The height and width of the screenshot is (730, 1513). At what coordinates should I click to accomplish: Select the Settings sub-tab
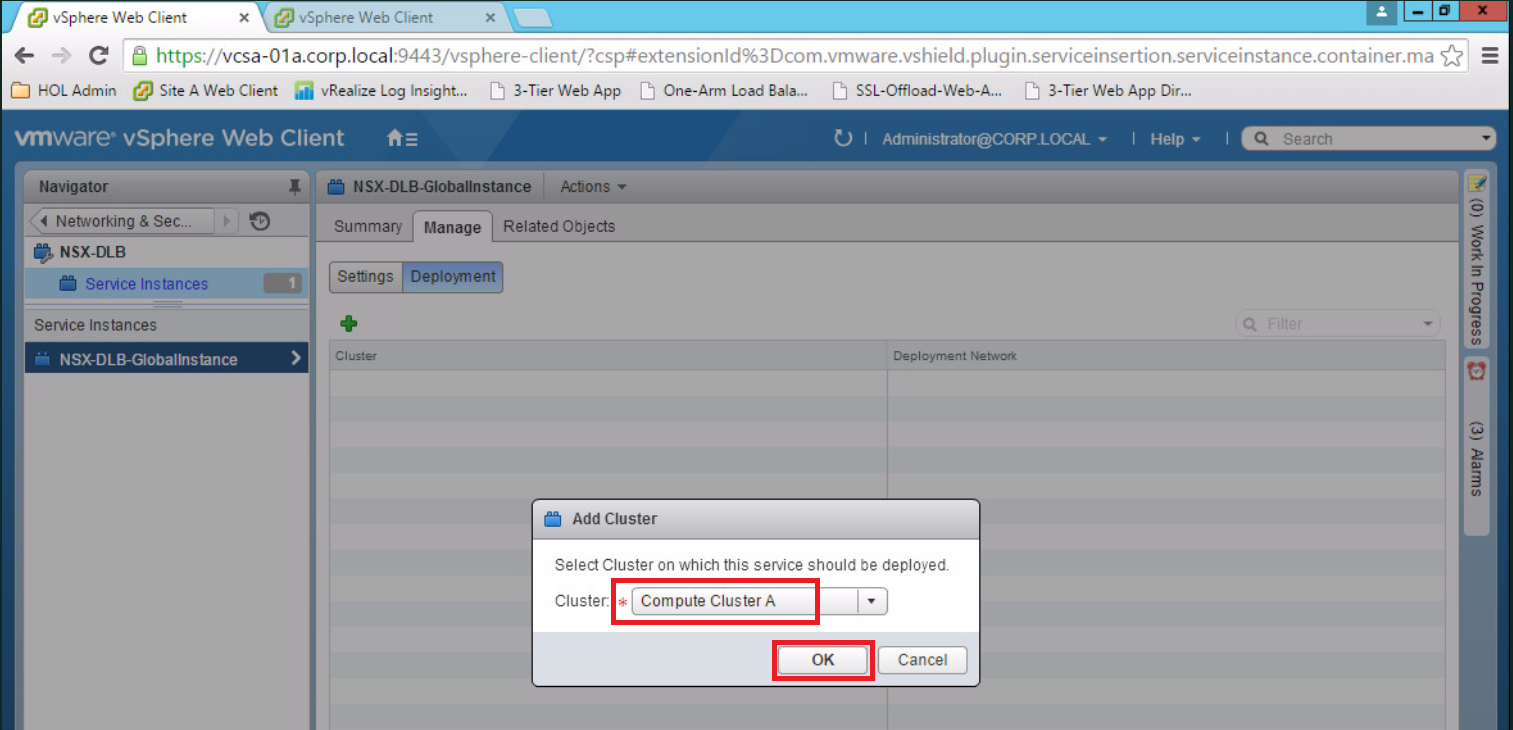click(x=365, y=277)
